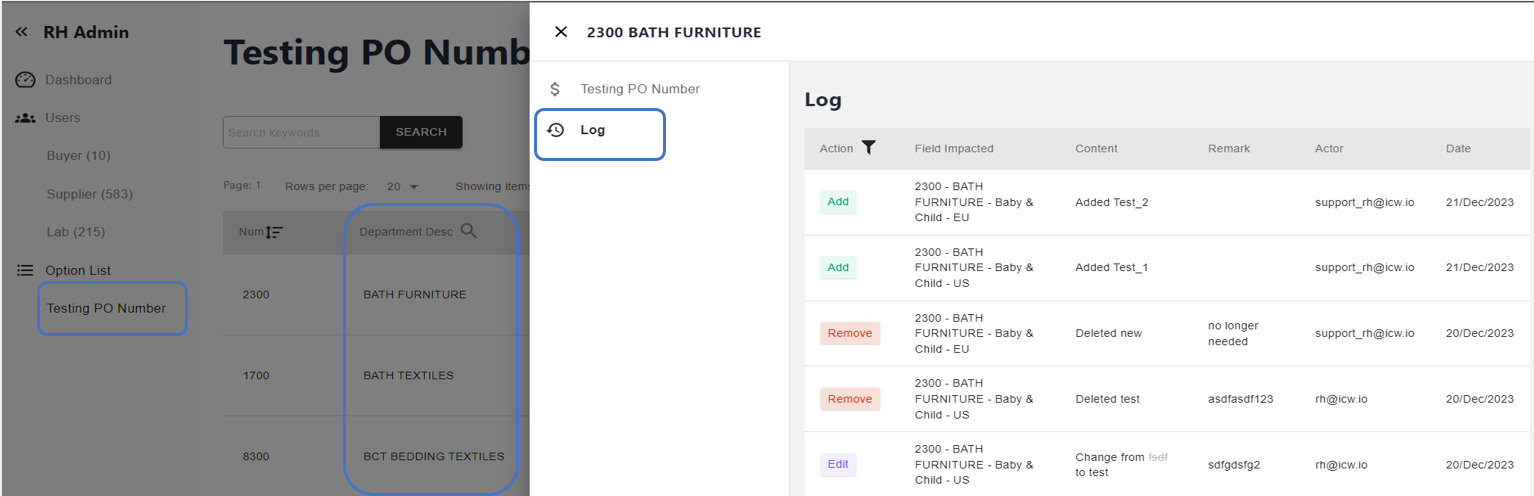Click the Department Desc search icon
The image size is (1534, 496).
468,231
